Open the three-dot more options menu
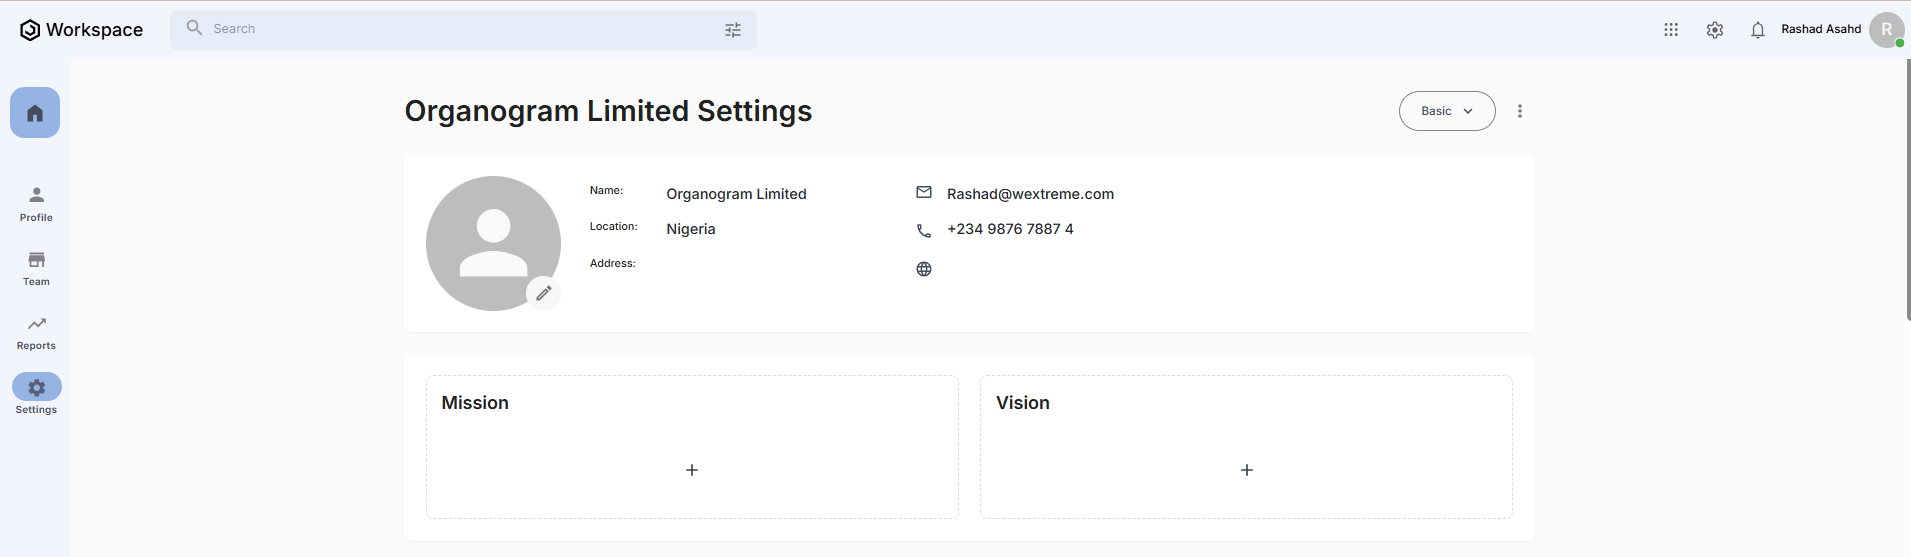This screenshot has height=557, width=1911. pos(1519,111)
